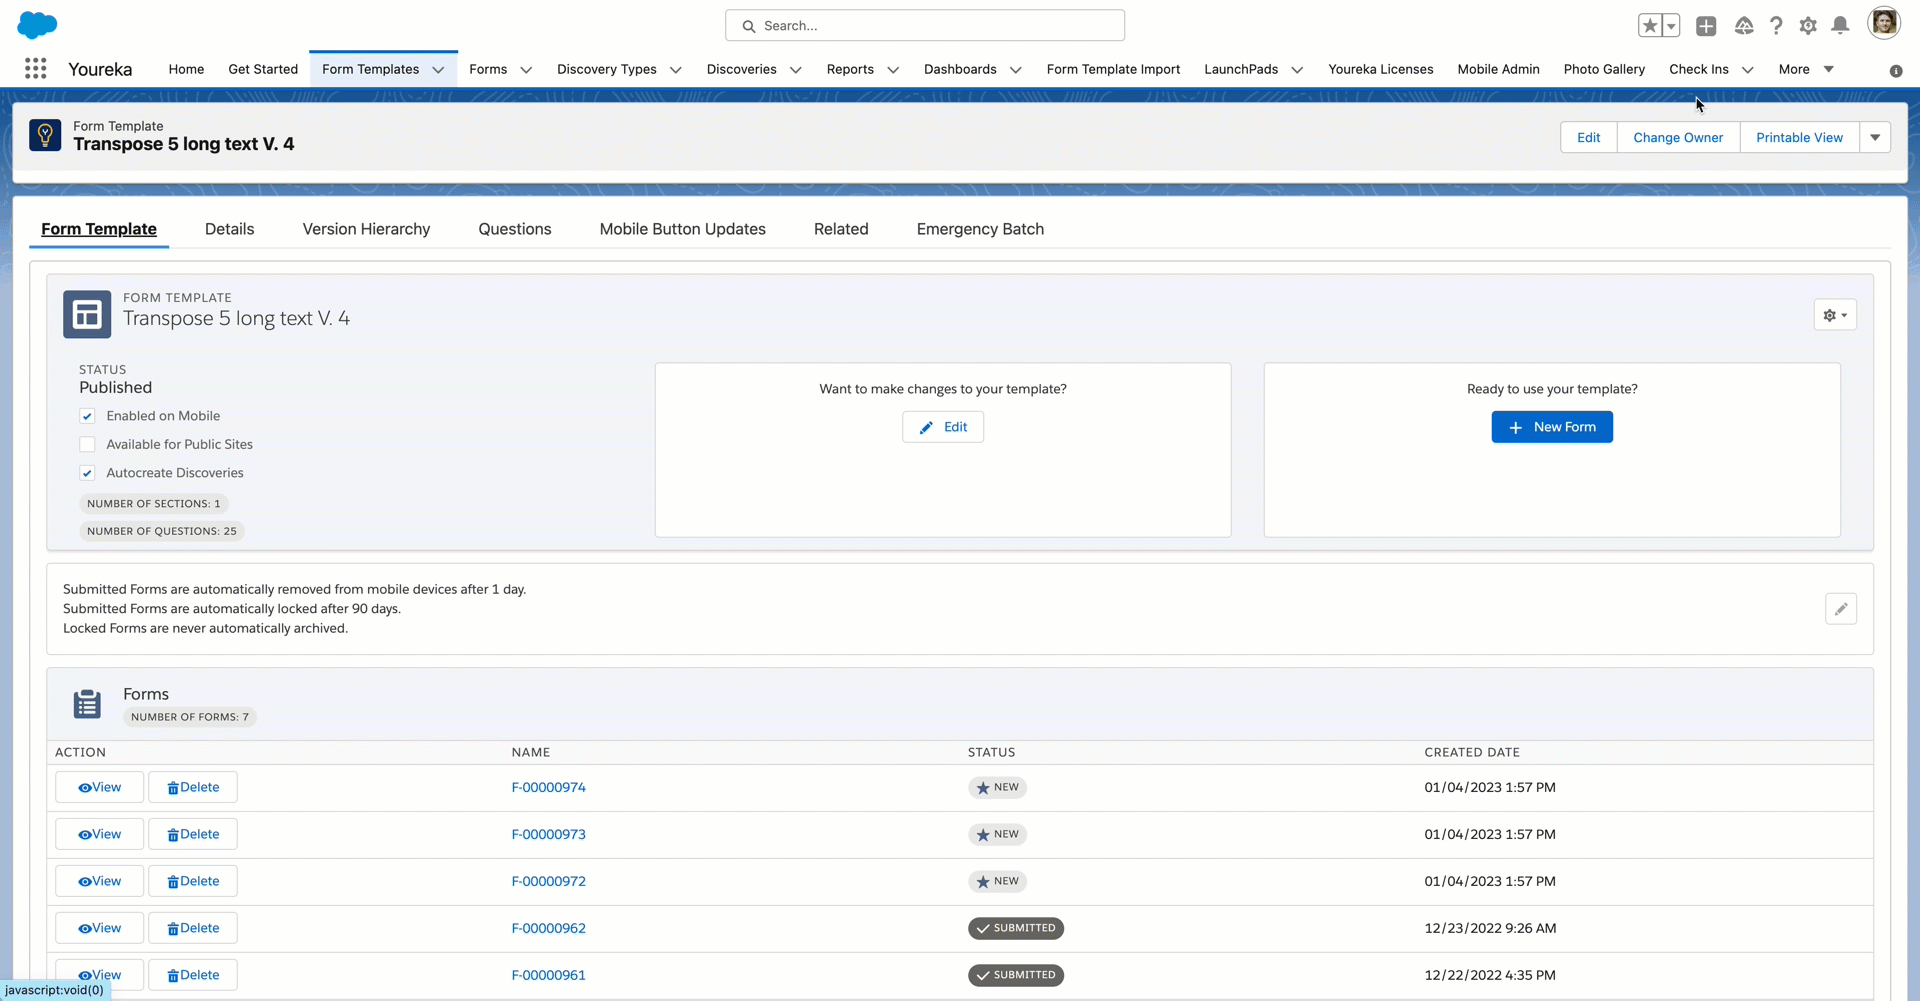Image resolution: width=1920 pixels, height=1001 pixels.
Task: Go to Home in navigation
Action: click(186, 69)
